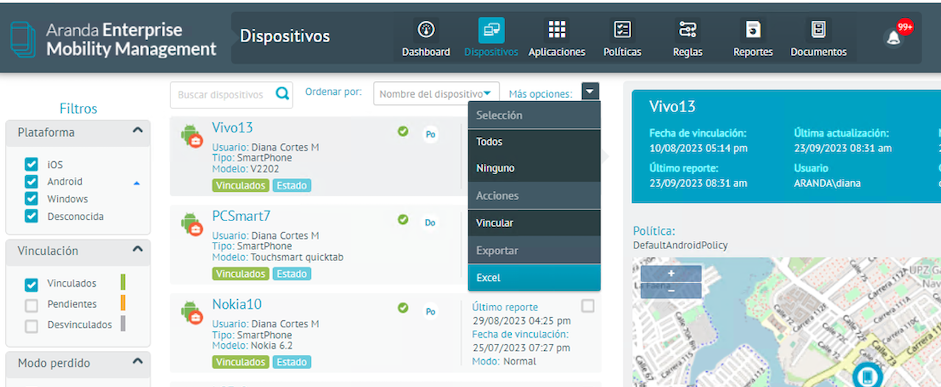Screen dimensions: 941x387
Task: Choose Todos in the selection menu
Action: point(534,142)
